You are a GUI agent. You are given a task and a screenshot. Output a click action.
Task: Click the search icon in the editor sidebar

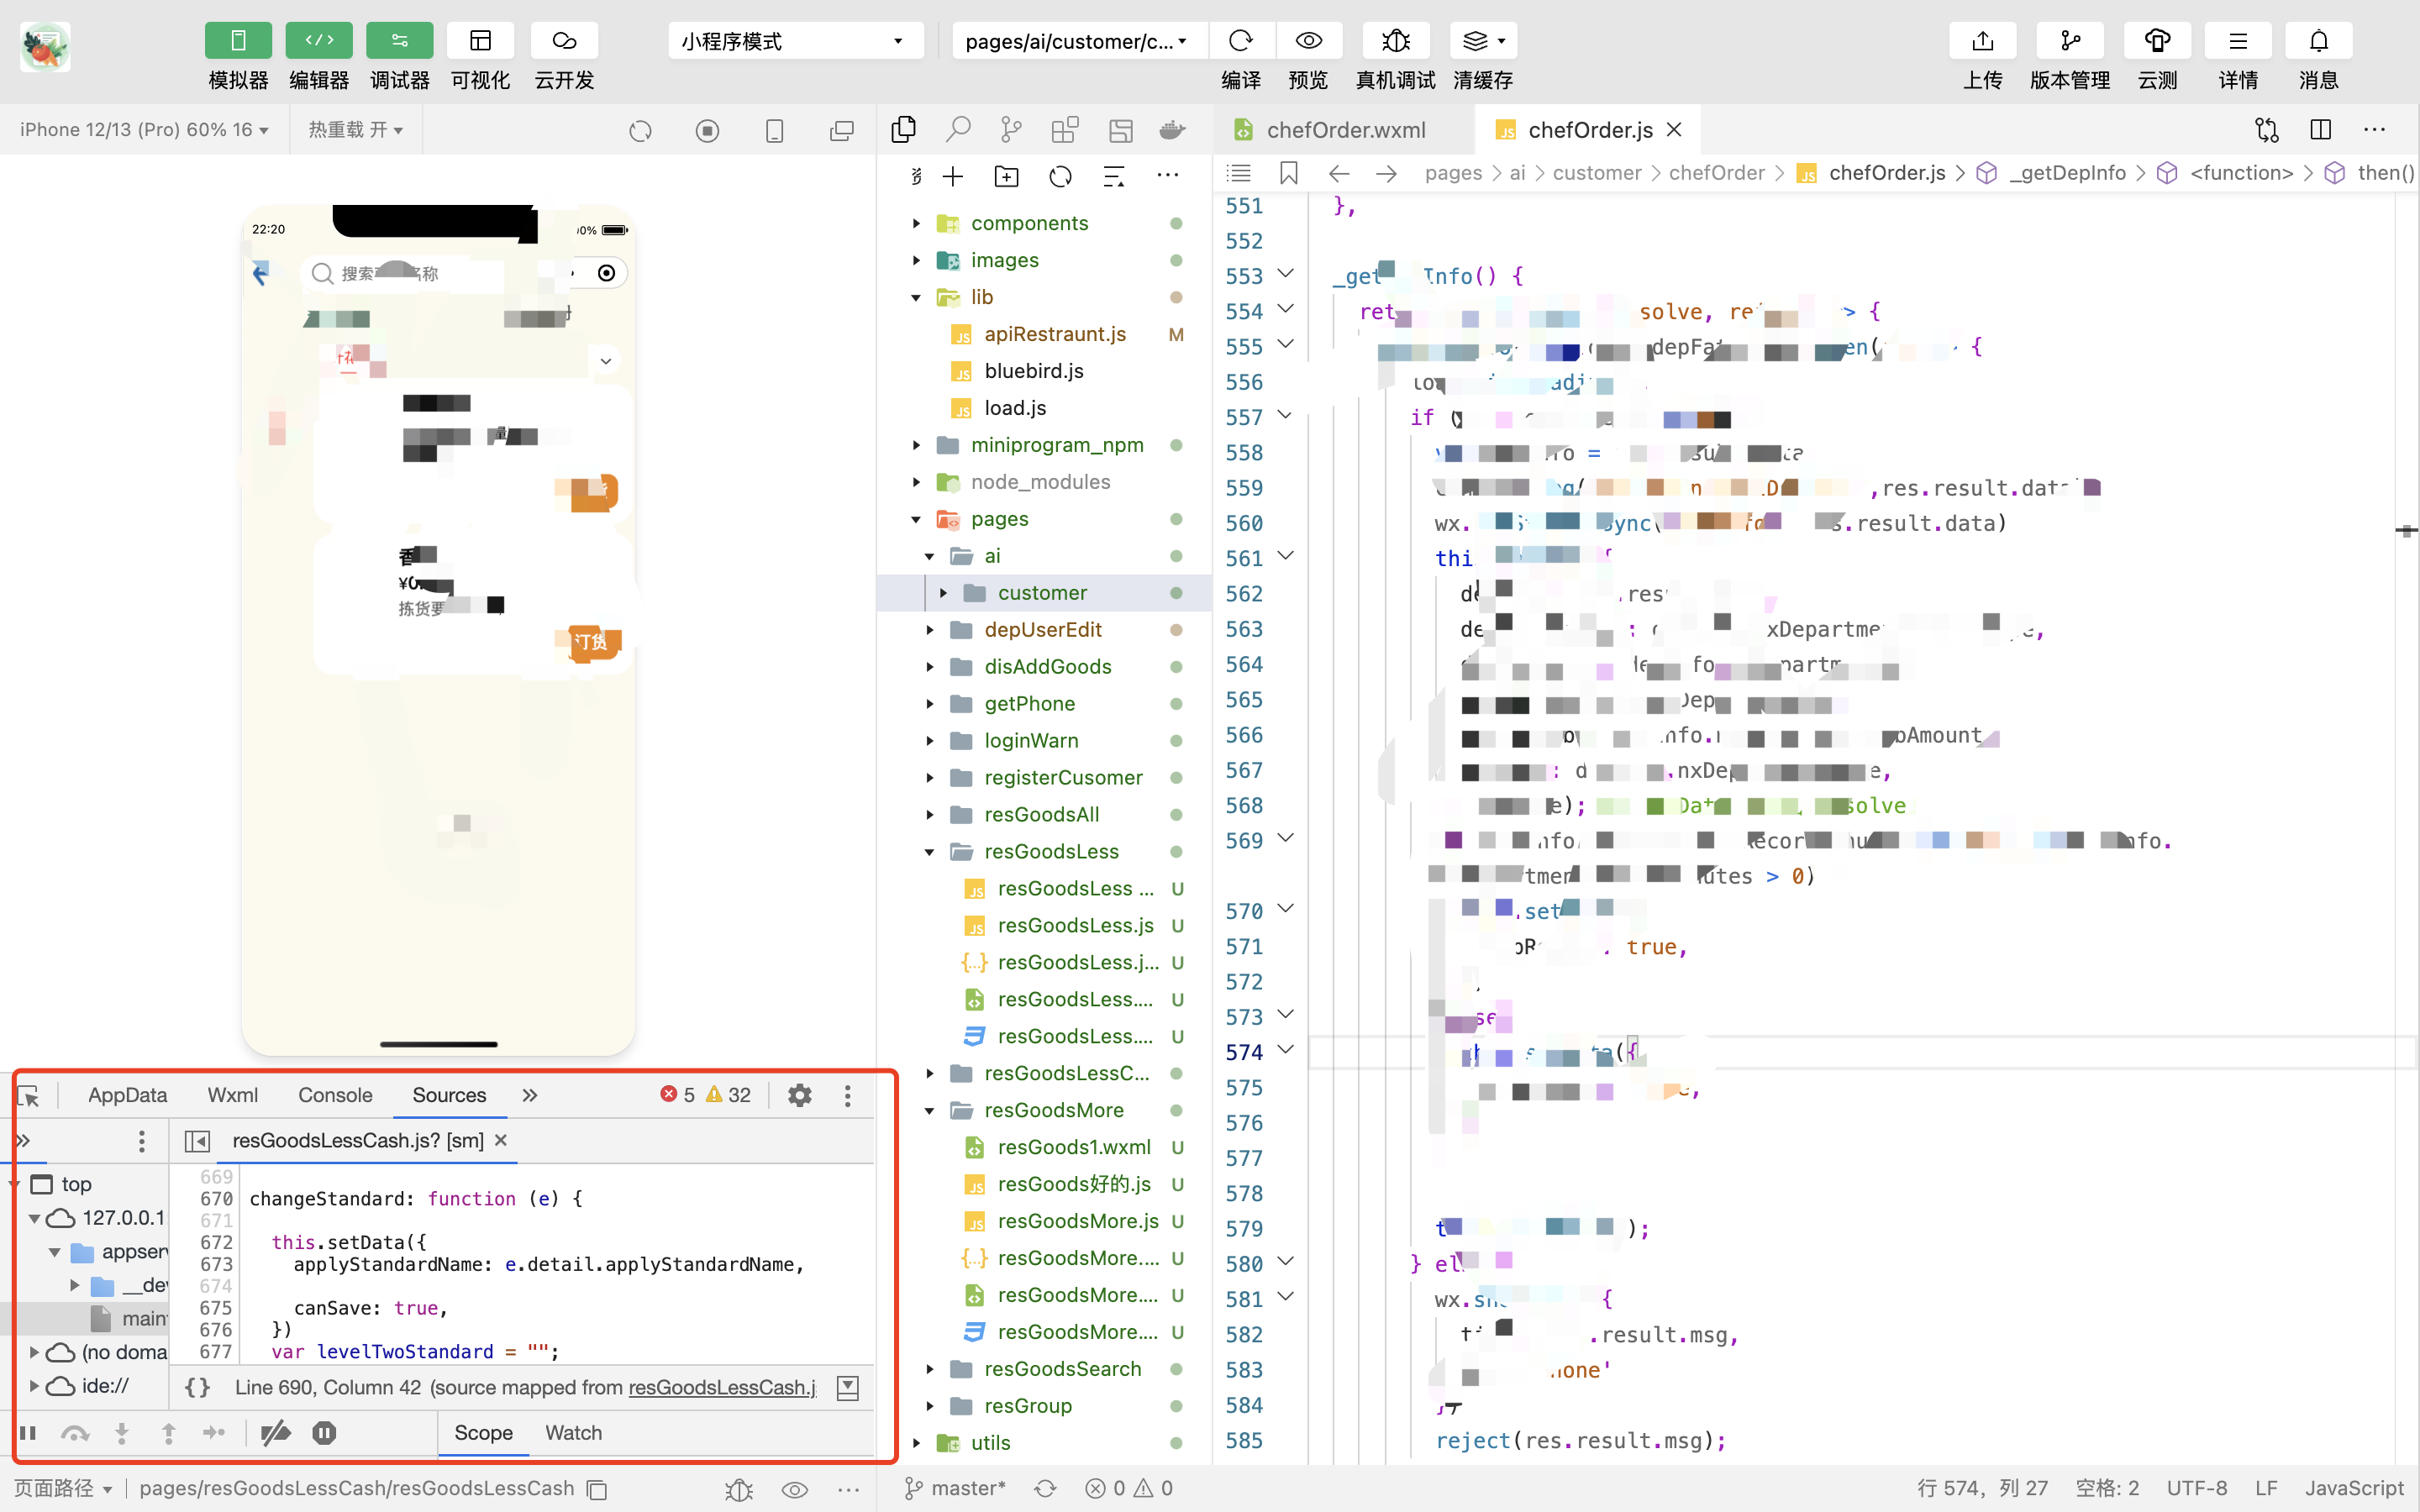point(957,129)
